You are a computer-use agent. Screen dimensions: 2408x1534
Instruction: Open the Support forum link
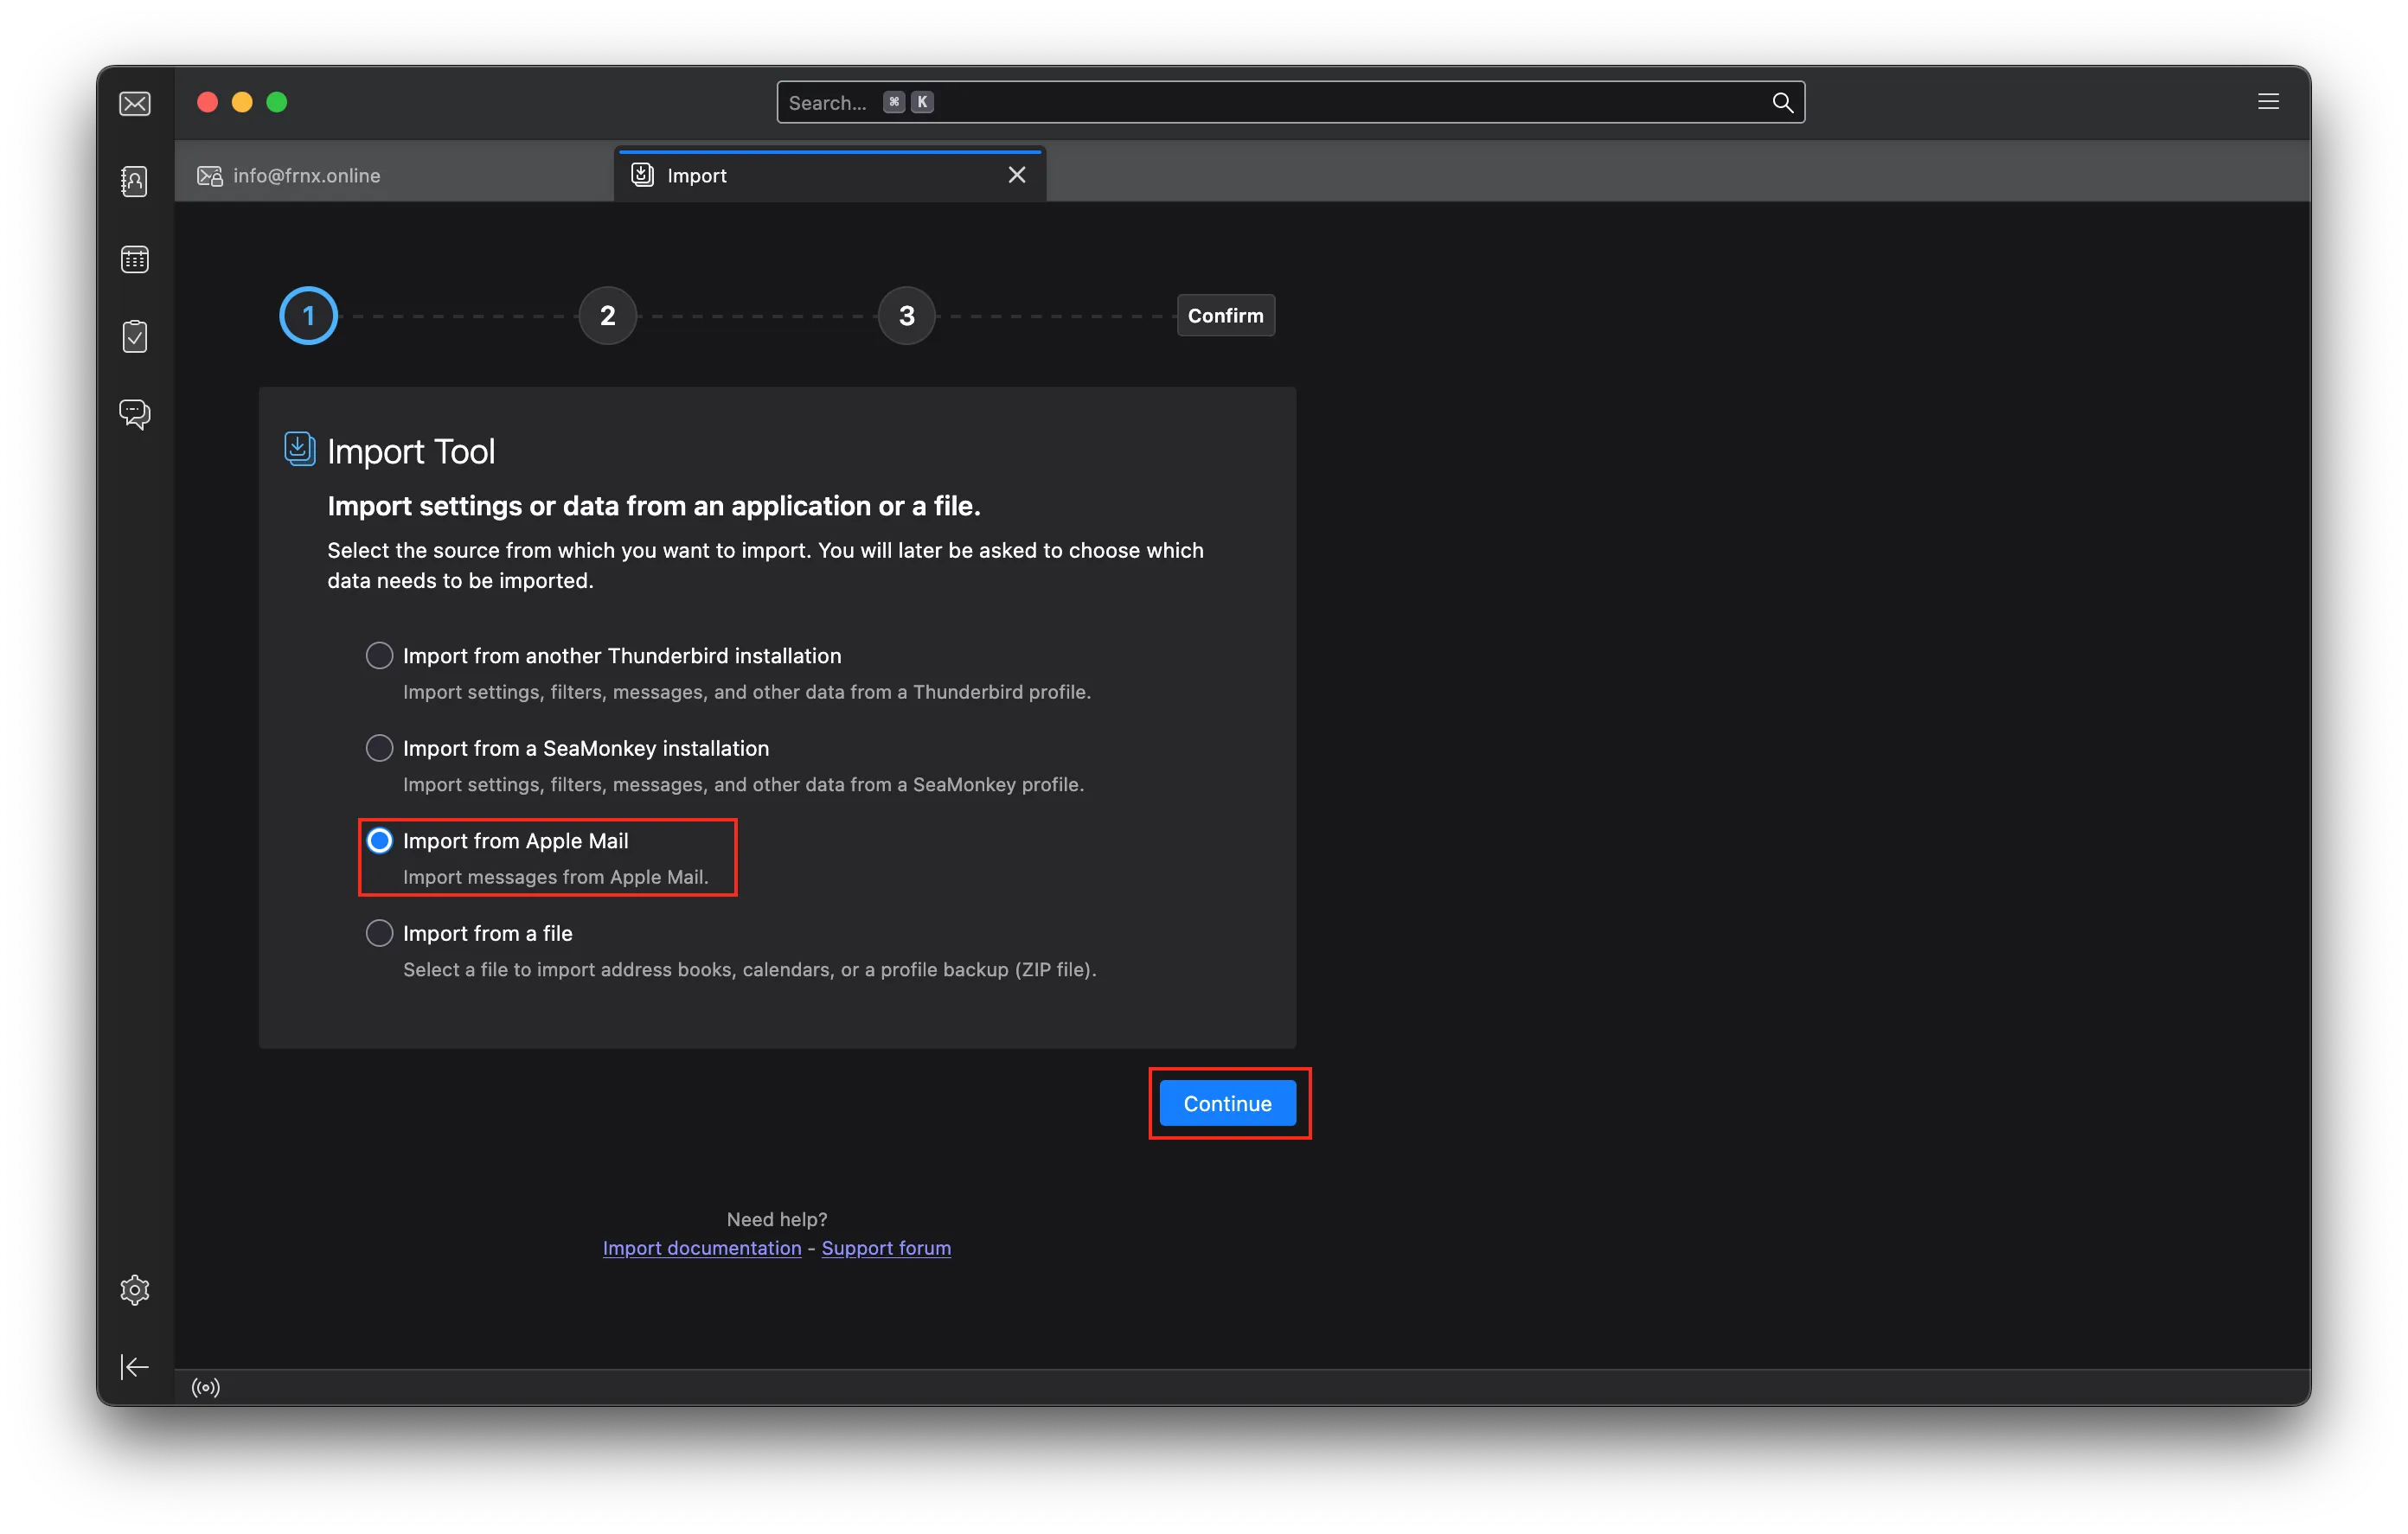886,1247
